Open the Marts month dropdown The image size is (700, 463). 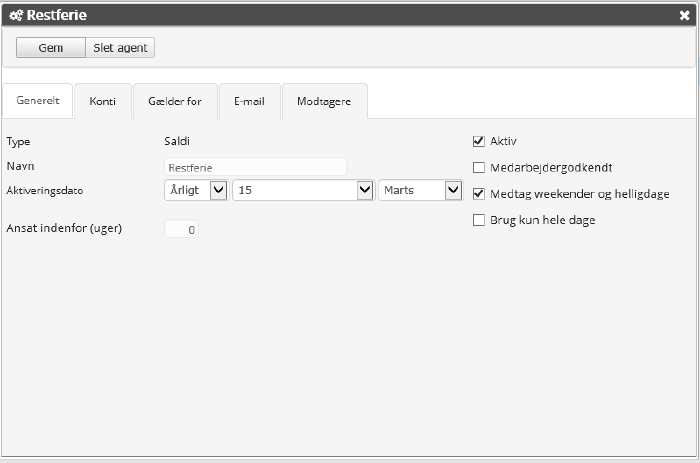419,190
